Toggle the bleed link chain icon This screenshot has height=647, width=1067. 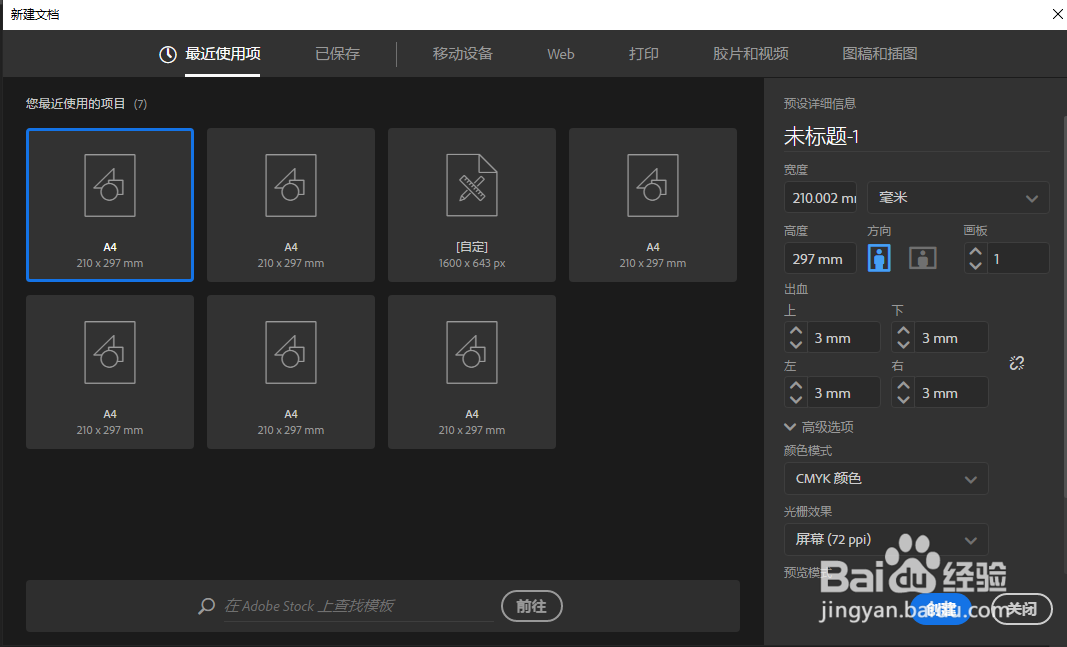coord(1017,363)
